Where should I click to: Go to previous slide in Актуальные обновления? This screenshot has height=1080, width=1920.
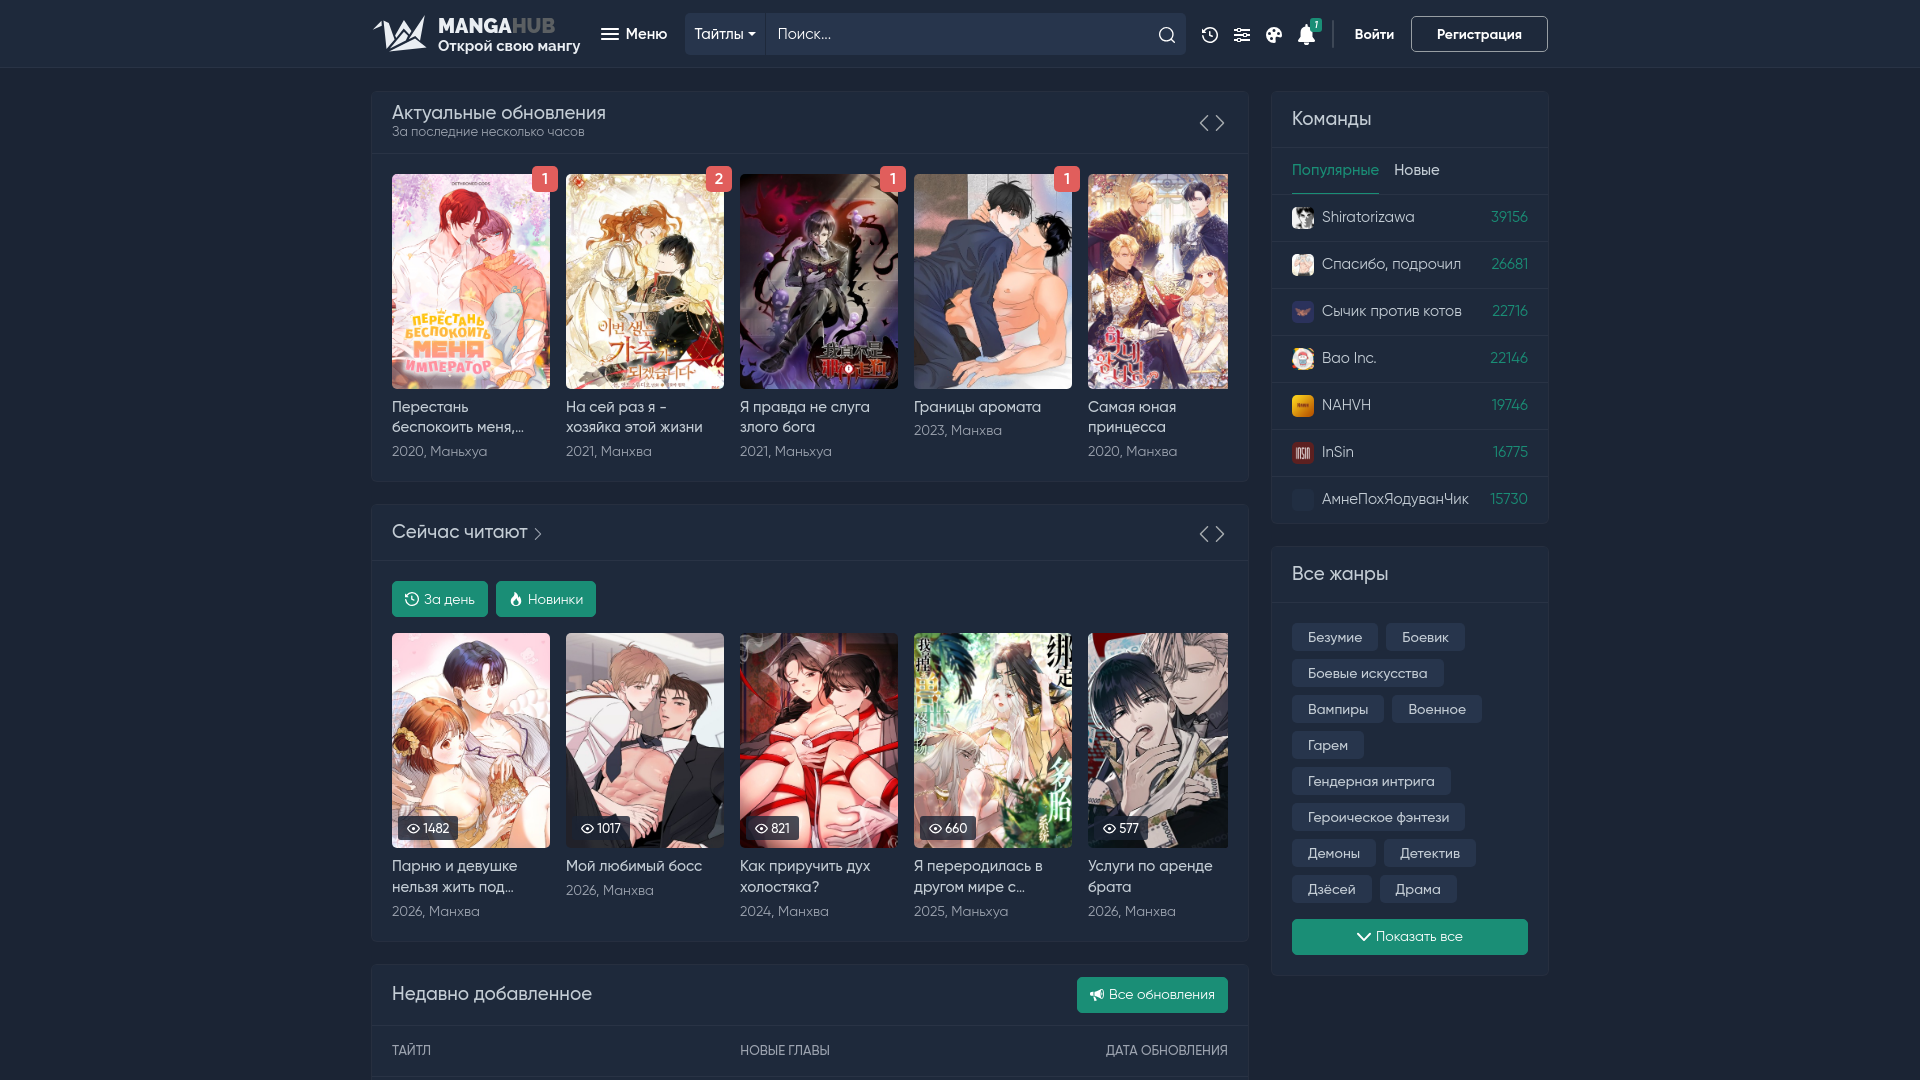click(x=1204, y=123)
